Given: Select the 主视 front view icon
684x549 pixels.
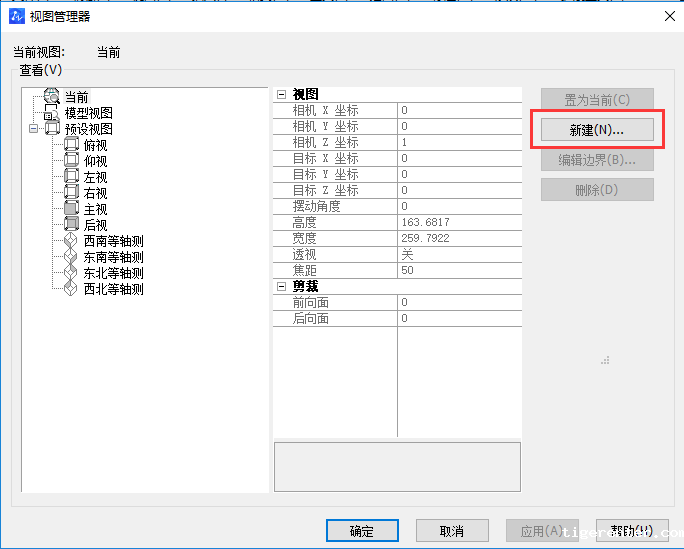Looking at the screenshot, I should click(71, 209).
